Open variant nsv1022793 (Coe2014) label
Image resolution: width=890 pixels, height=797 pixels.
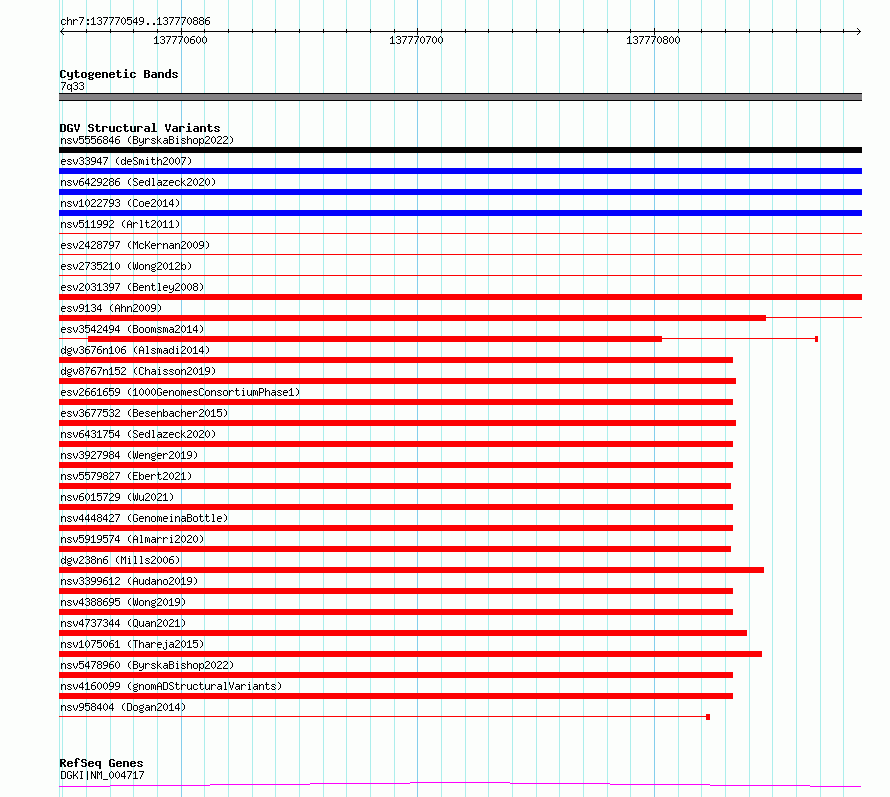[x=120, y=203]
